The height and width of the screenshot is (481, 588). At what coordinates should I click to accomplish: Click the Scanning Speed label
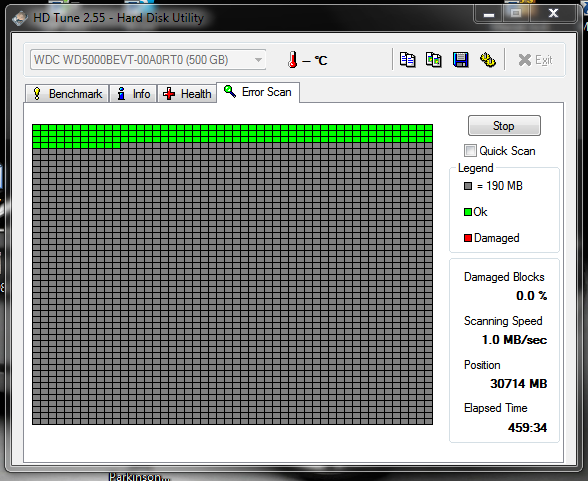(x=503, y=321)
